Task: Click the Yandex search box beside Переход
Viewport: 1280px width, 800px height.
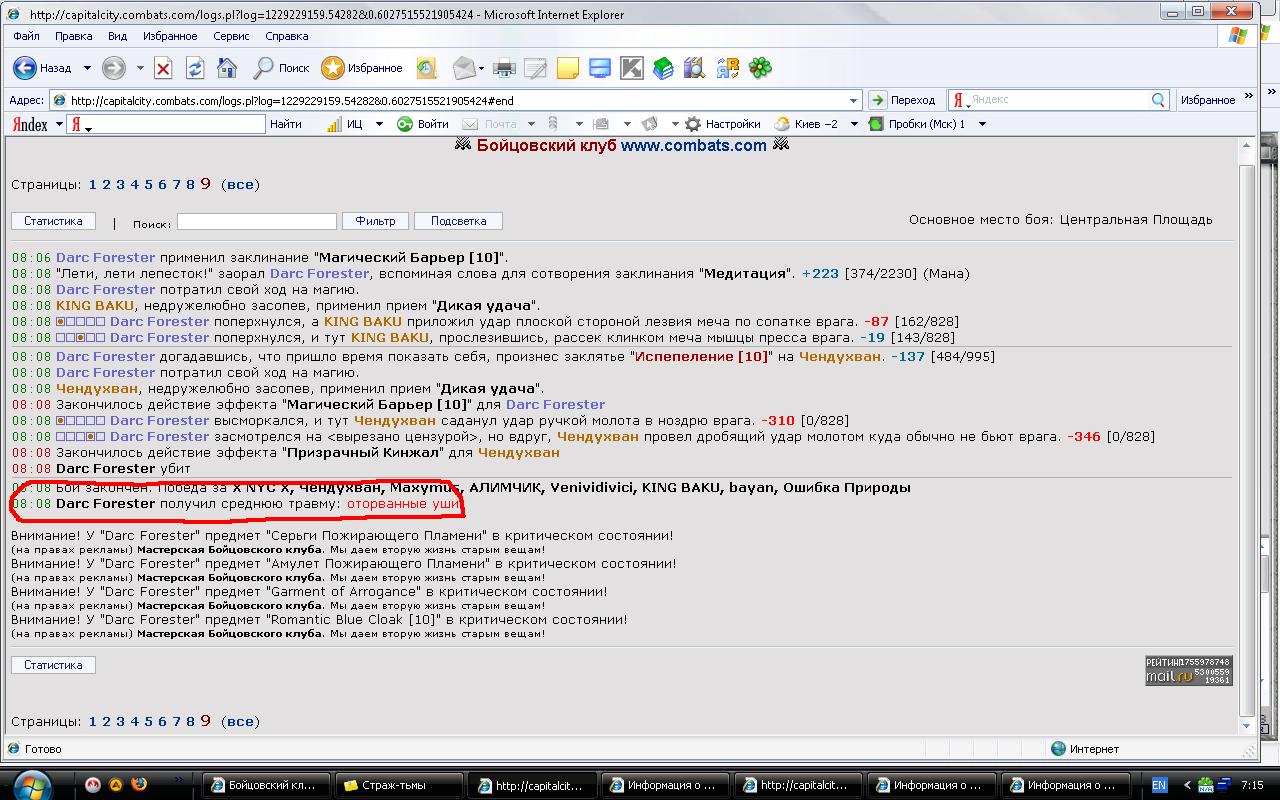Action: click(1059, 100)
